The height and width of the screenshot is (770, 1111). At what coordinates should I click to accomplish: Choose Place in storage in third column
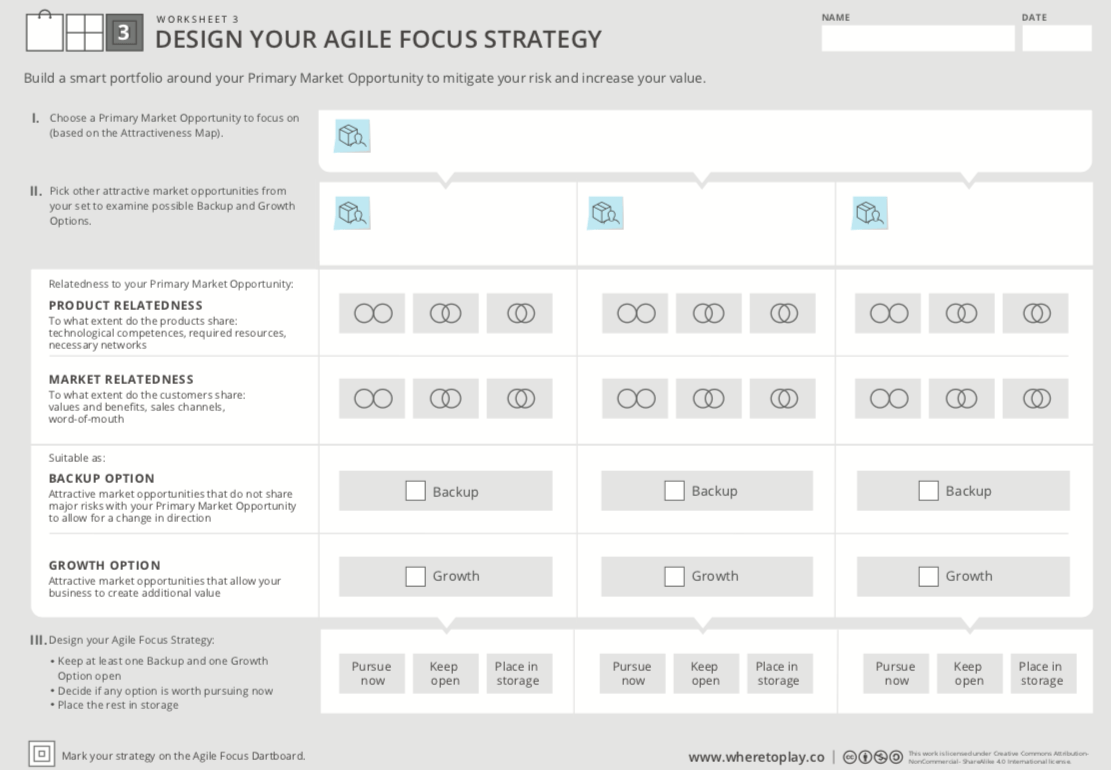(1043, 673)
